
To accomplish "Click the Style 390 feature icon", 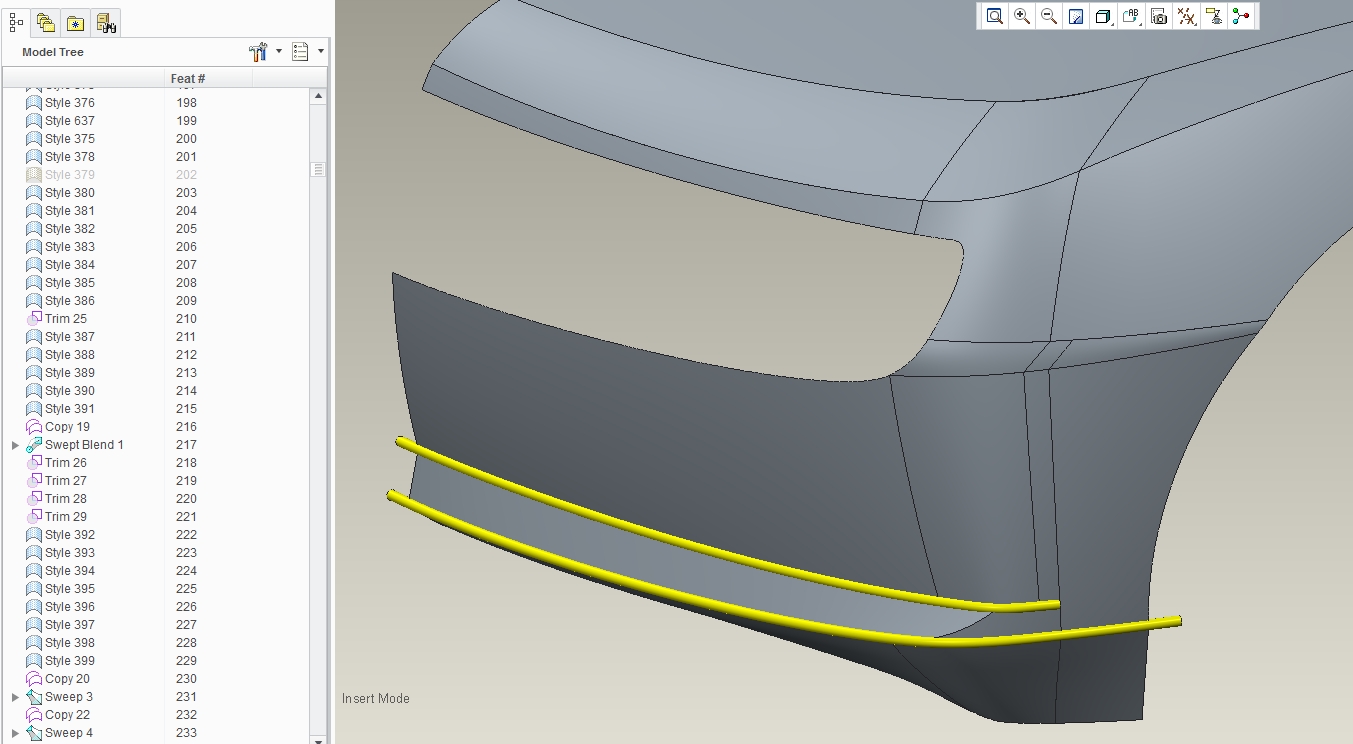I will pos(33,391).
